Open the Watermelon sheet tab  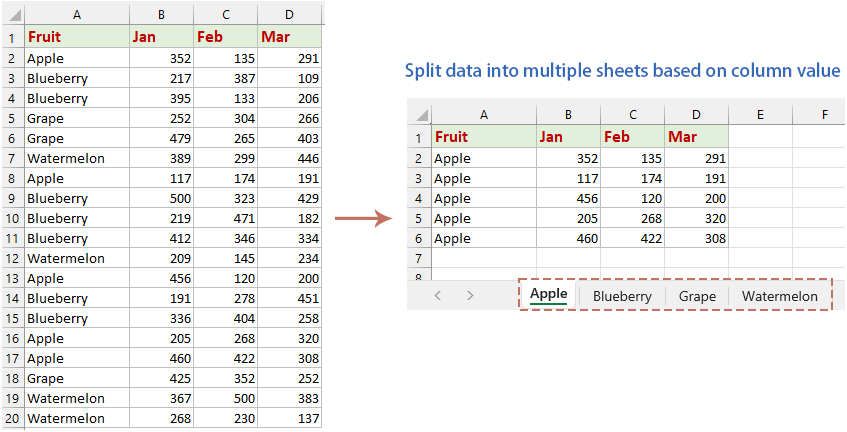[779, 296]
